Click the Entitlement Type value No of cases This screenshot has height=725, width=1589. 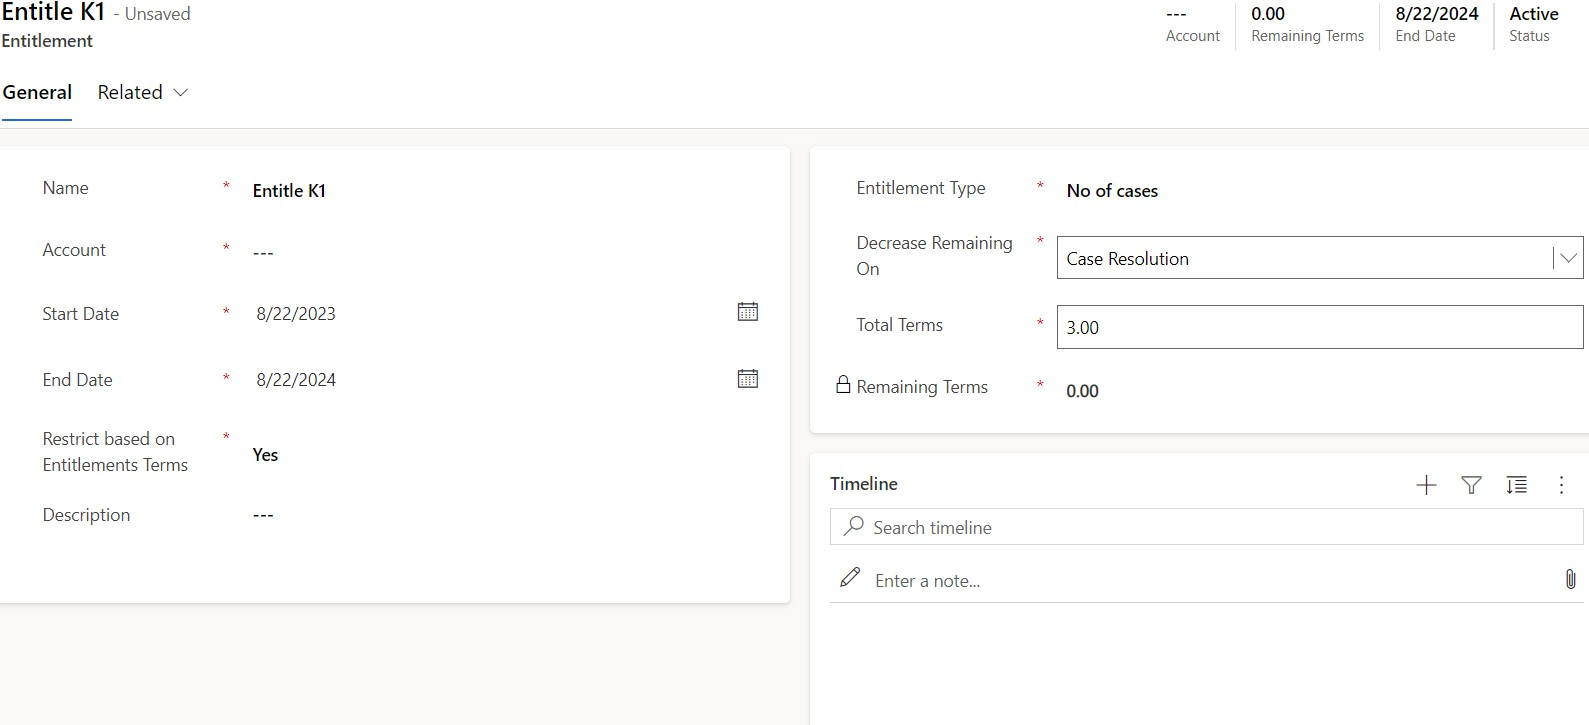pos(1112,191)
